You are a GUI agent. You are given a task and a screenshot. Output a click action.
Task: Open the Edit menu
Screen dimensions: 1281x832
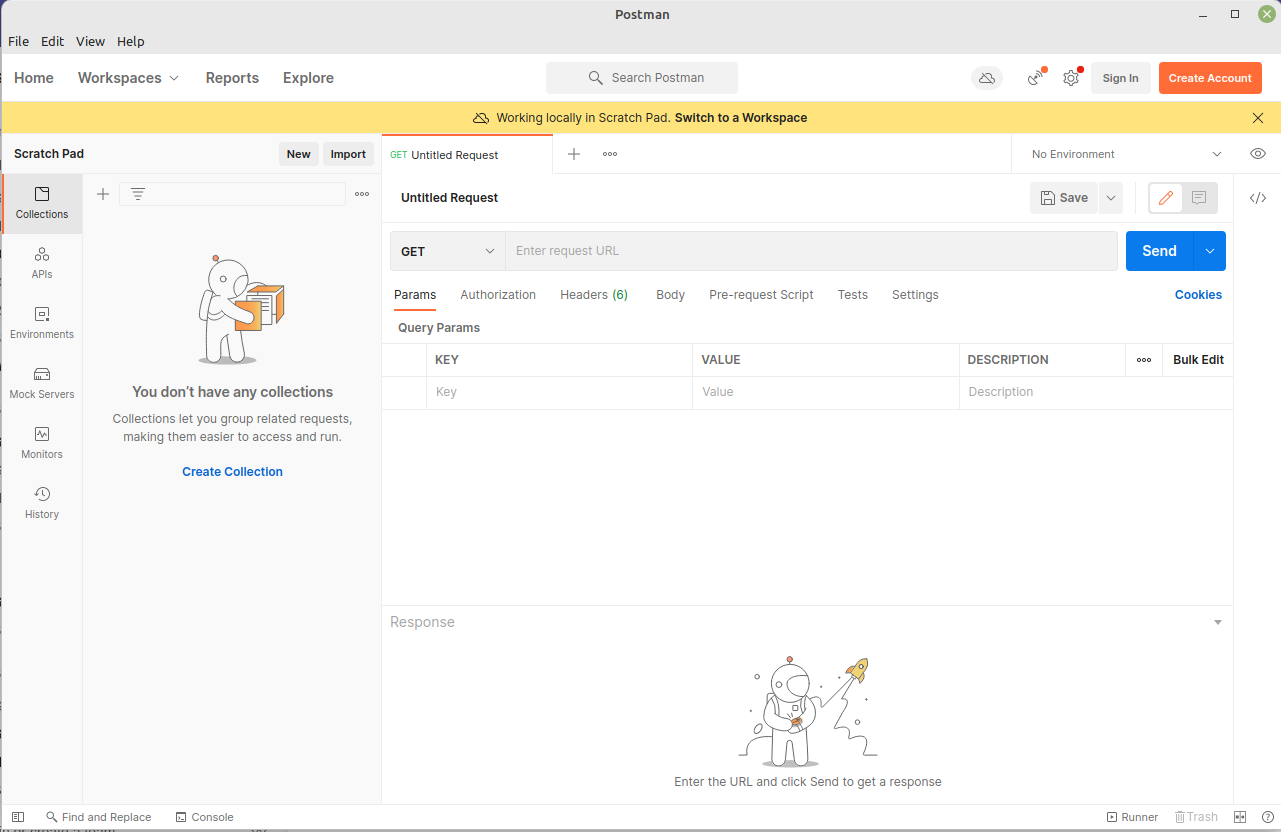tap(52, 41)
